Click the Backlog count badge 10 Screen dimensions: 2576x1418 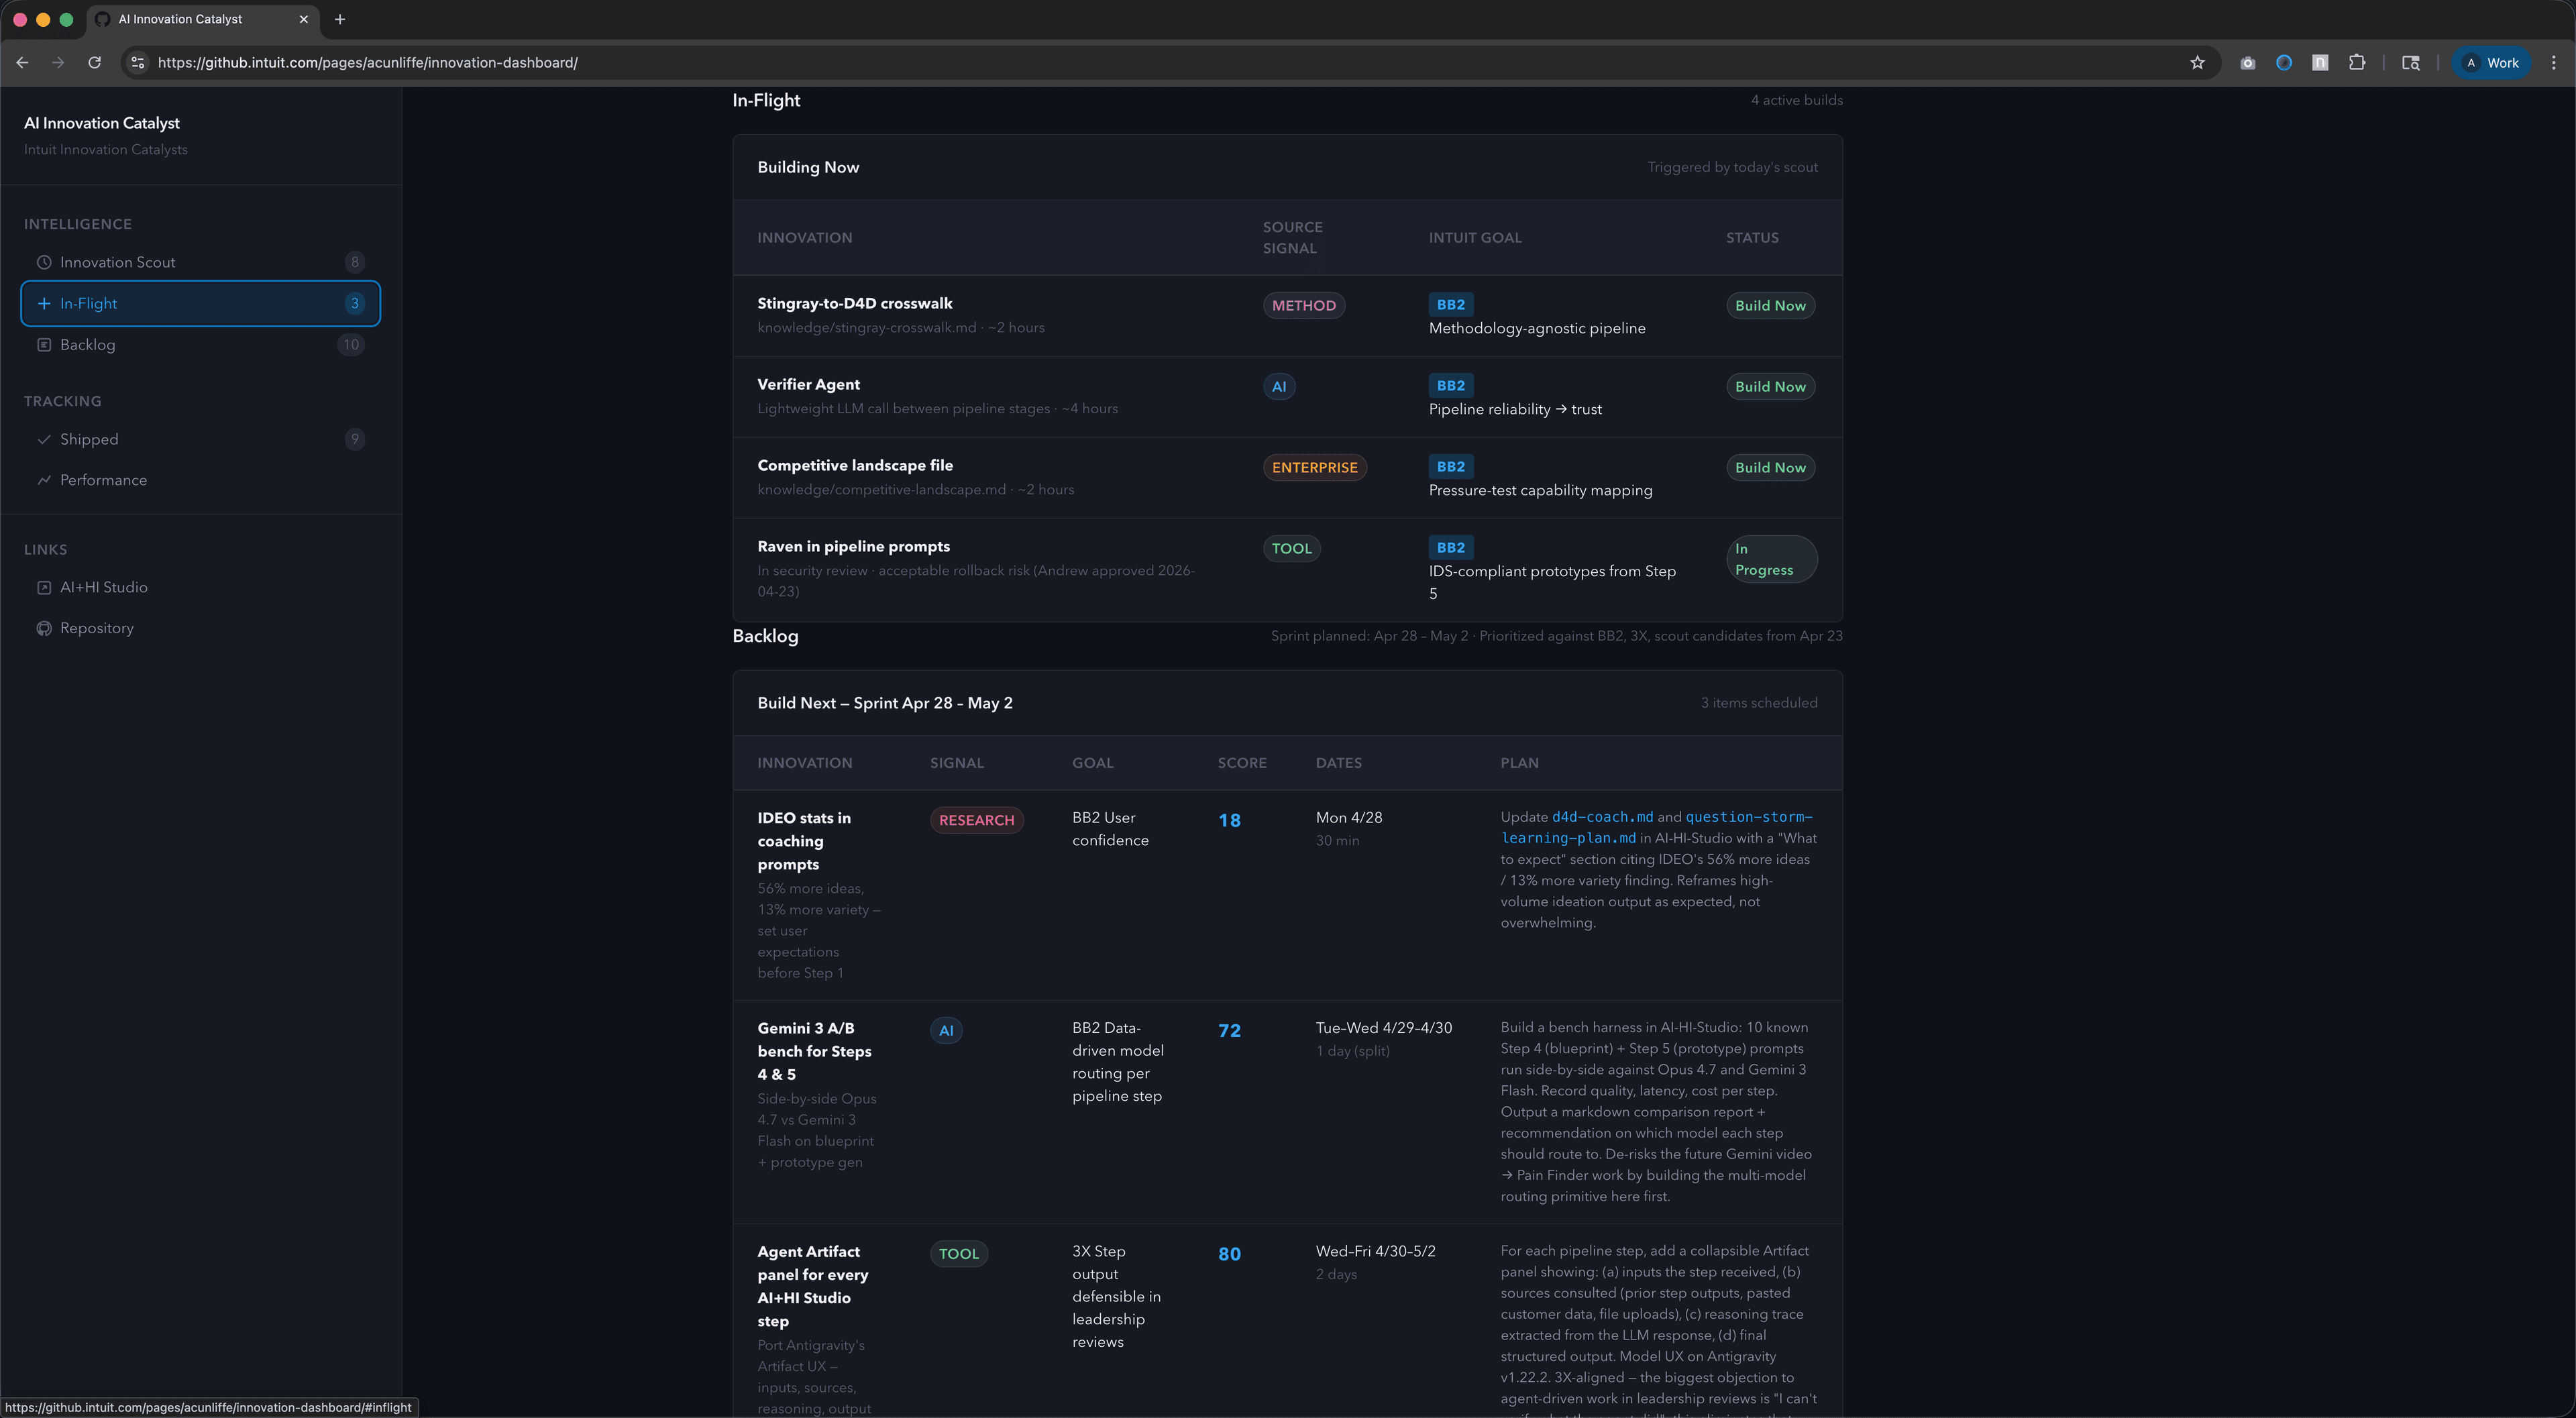350,344
